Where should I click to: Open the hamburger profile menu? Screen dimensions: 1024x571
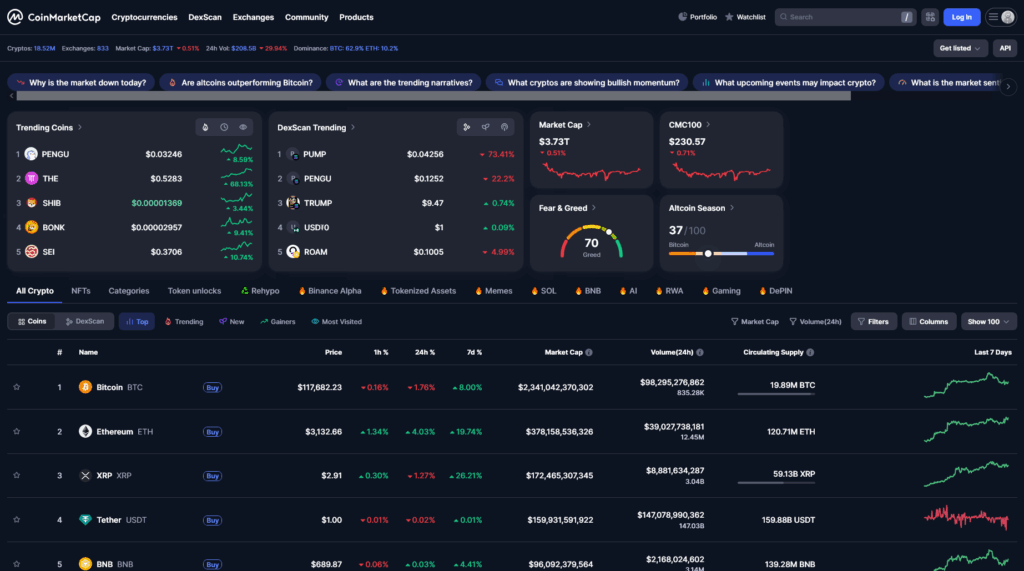pos(1000,17)
